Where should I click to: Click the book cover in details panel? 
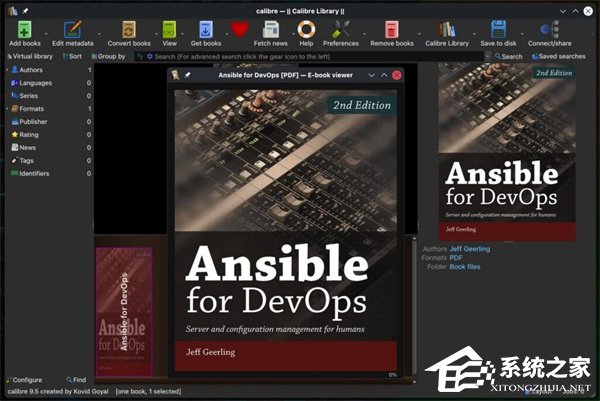pos(507,152)
